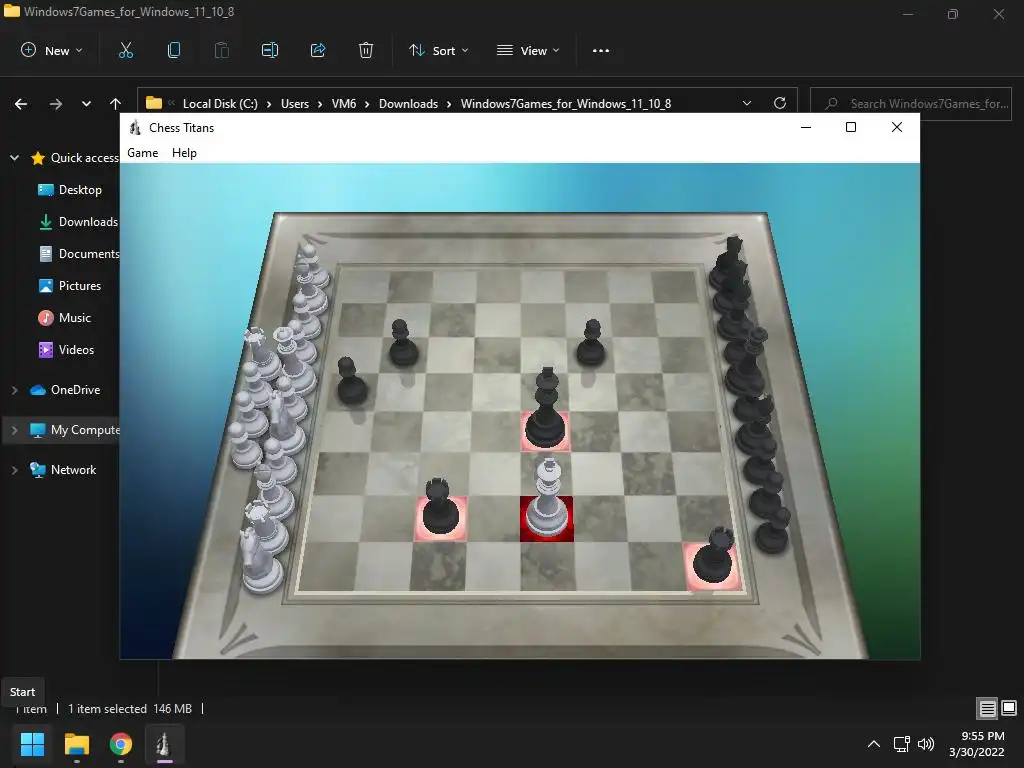
Task: Show hidden system tray icons
Action: pos(874,744)
